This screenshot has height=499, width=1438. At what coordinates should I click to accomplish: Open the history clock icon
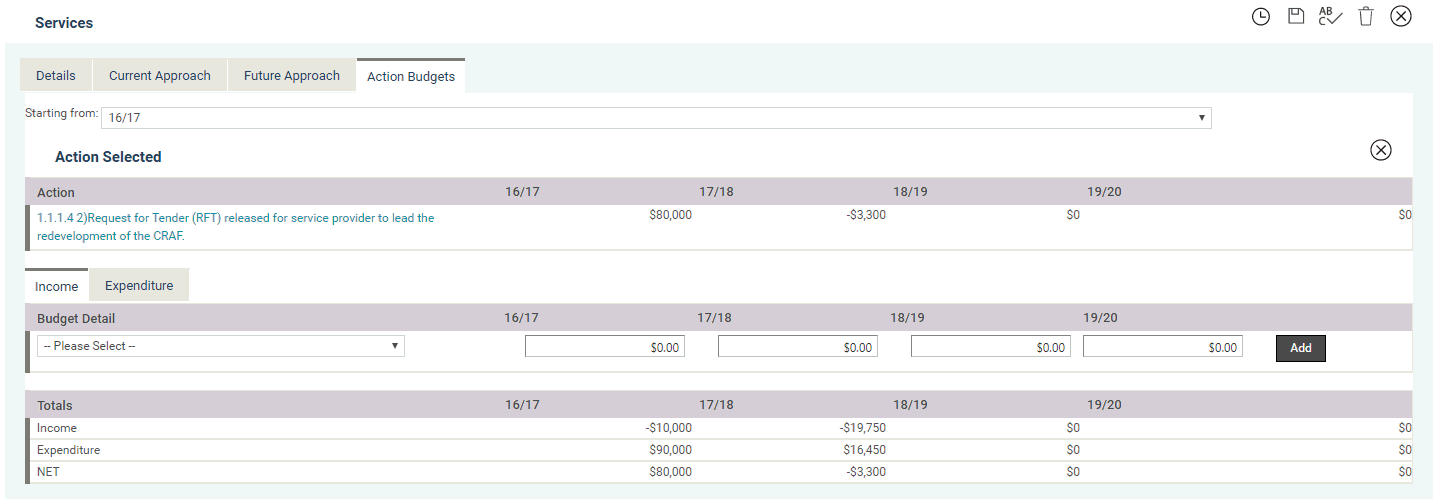1261,17
